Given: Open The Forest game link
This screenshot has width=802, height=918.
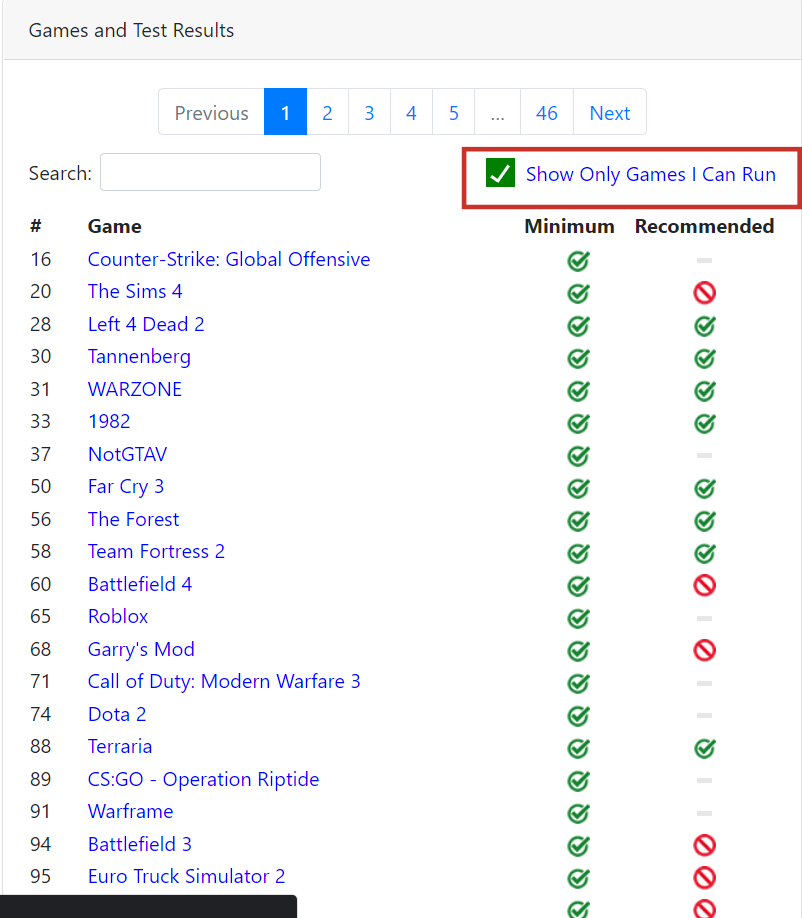Looking at the screenshot, I should point(133,519).
